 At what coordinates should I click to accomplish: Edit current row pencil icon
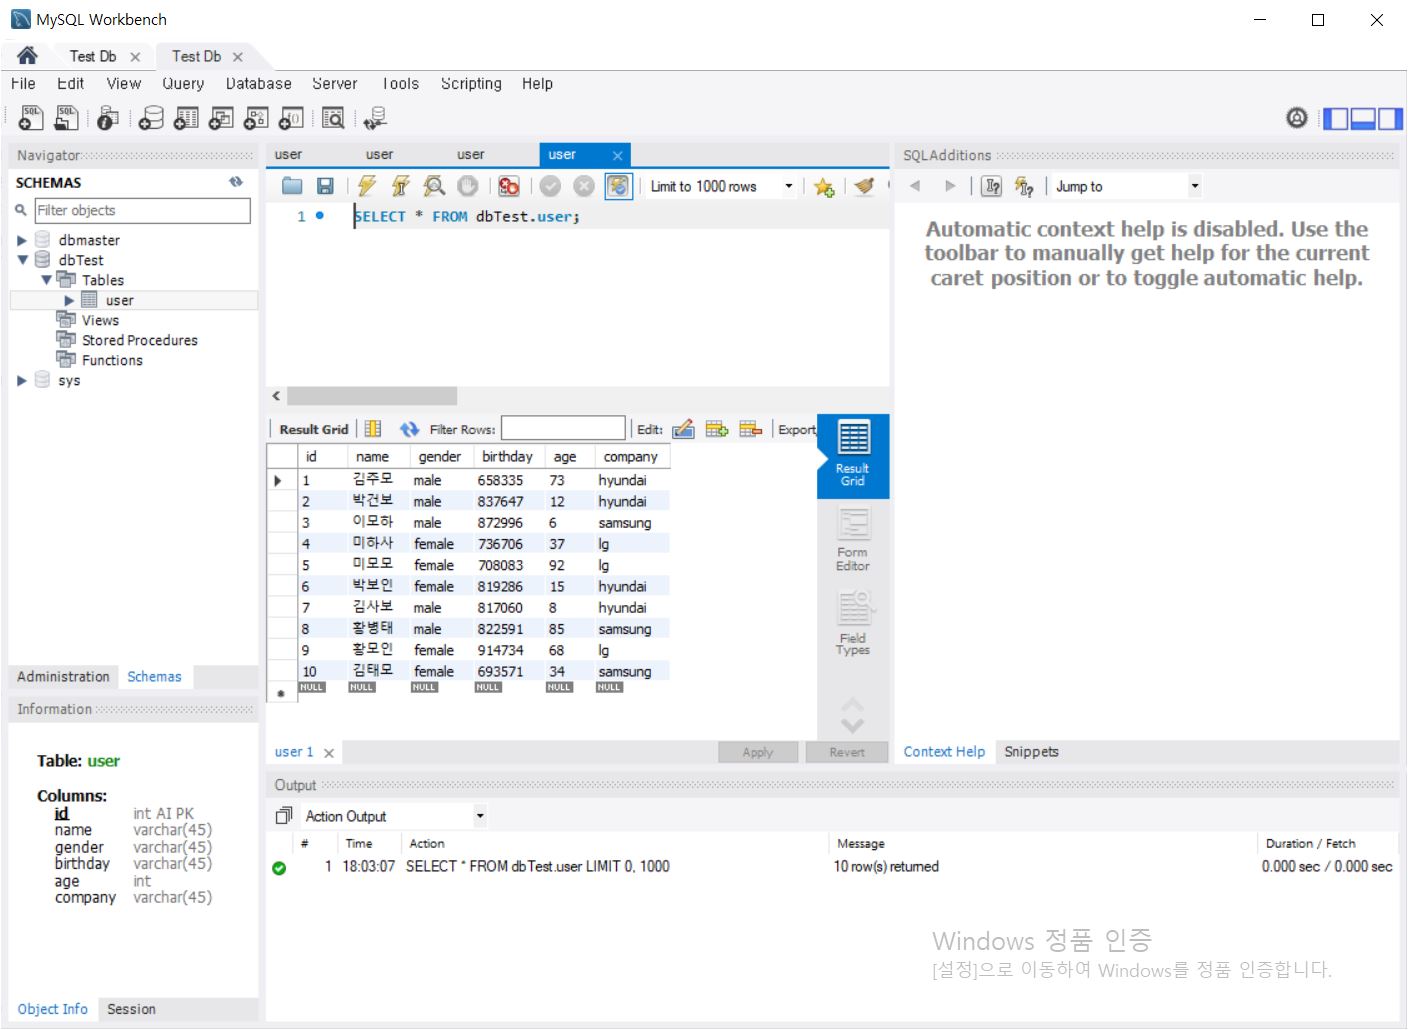tap(684, 429)
